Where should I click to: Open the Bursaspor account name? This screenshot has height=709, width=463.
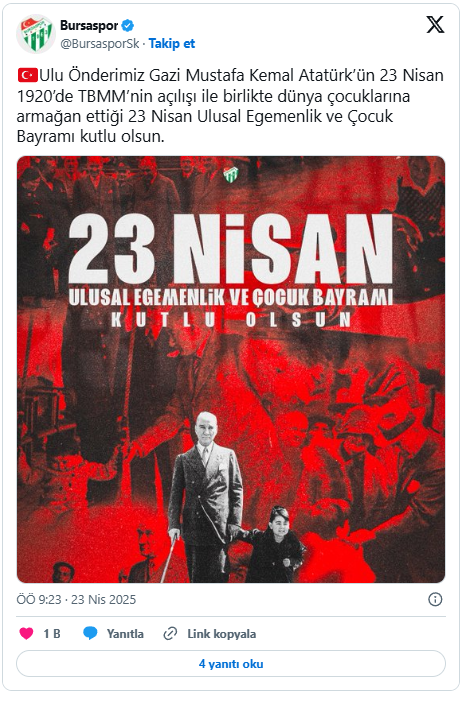coord(89,25)
